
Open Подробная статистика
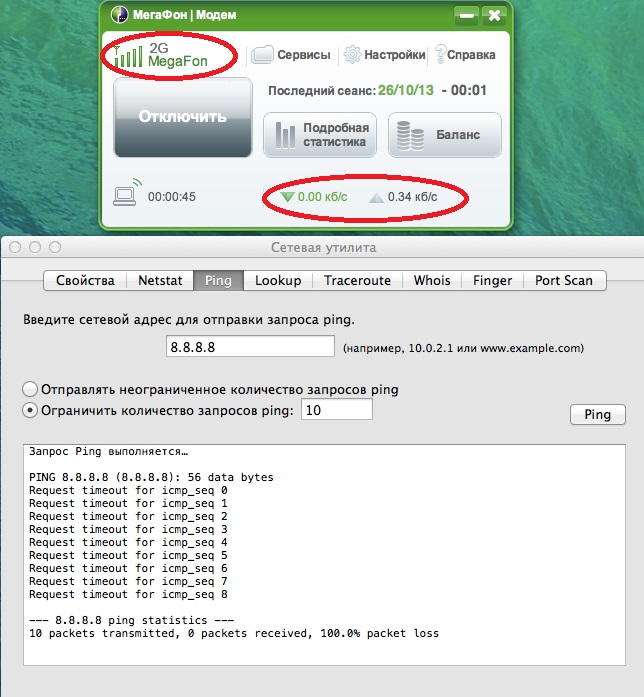click(x=320, y=135)
